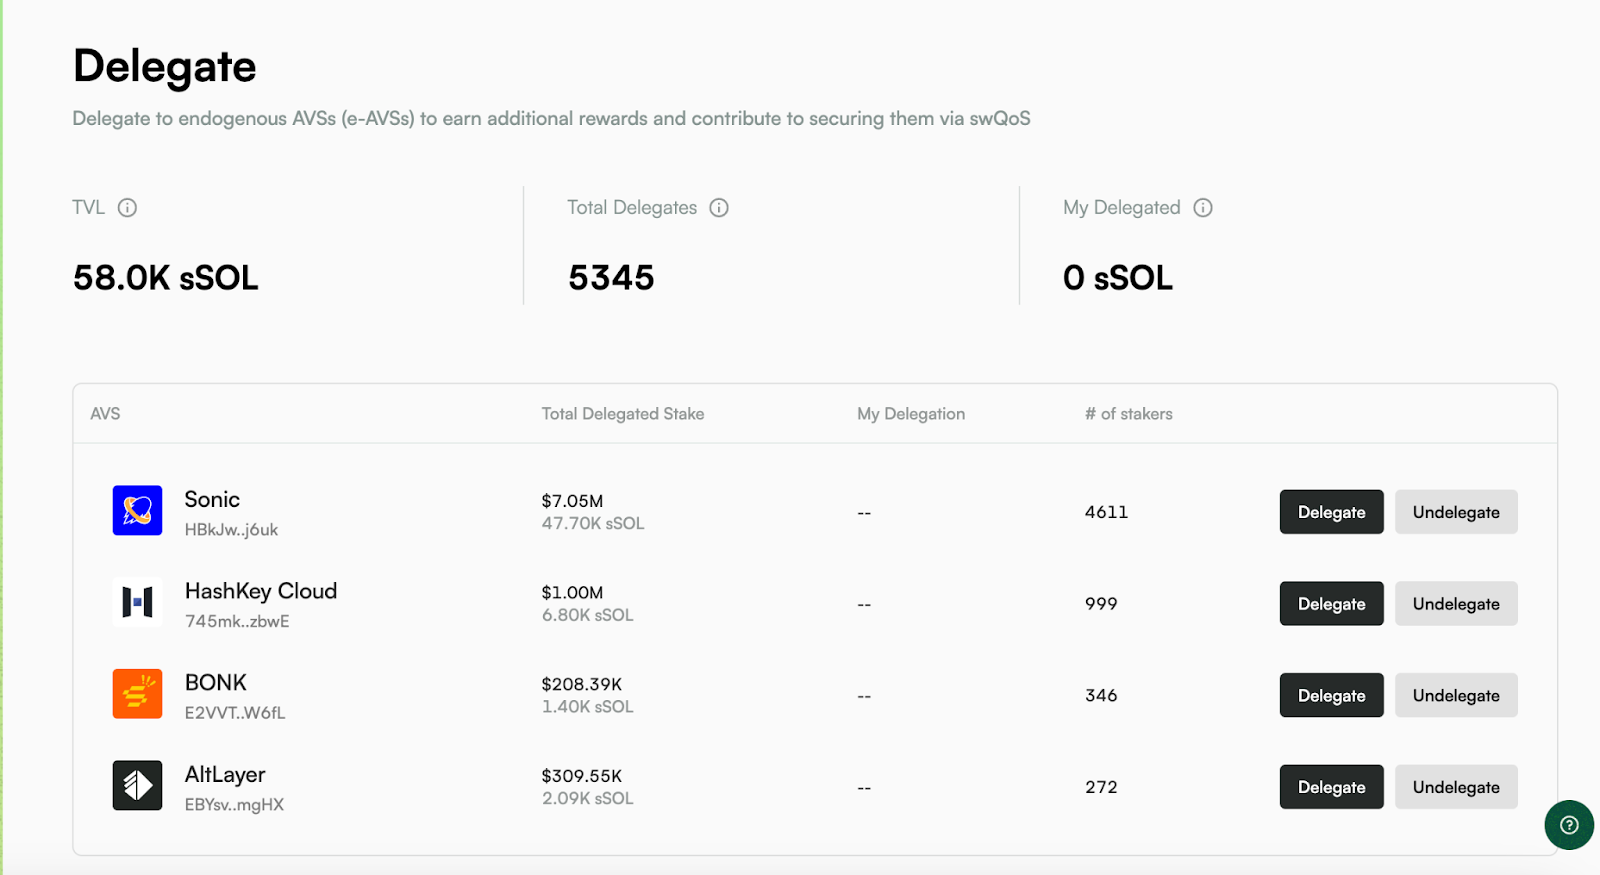
Task: Click address E2VVT..W6fL
Action: (235, 713)
